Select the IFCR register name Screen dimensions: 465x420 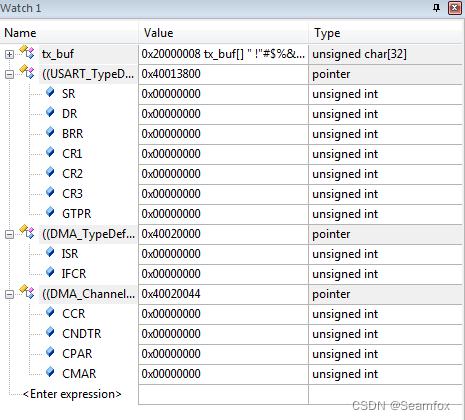pos(74,274)
